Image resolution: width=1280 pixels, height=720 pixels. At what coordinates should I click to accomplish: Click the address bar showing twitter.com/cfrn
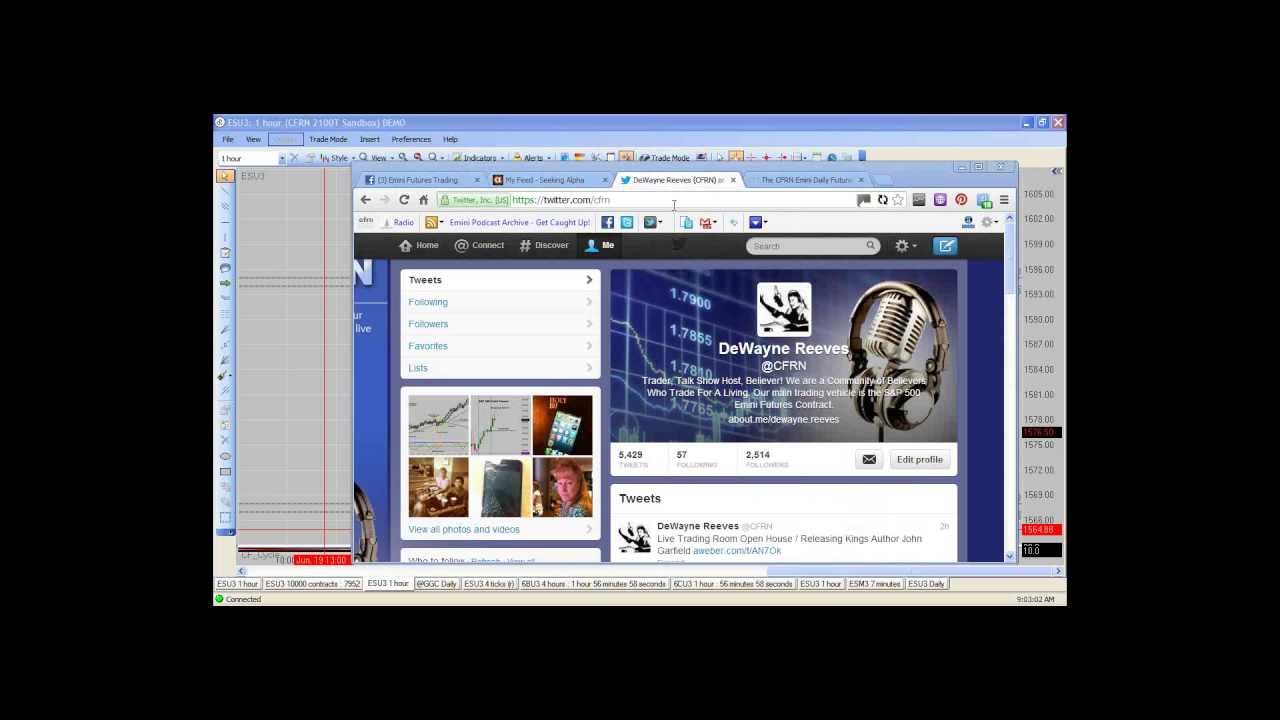point(645,200)
